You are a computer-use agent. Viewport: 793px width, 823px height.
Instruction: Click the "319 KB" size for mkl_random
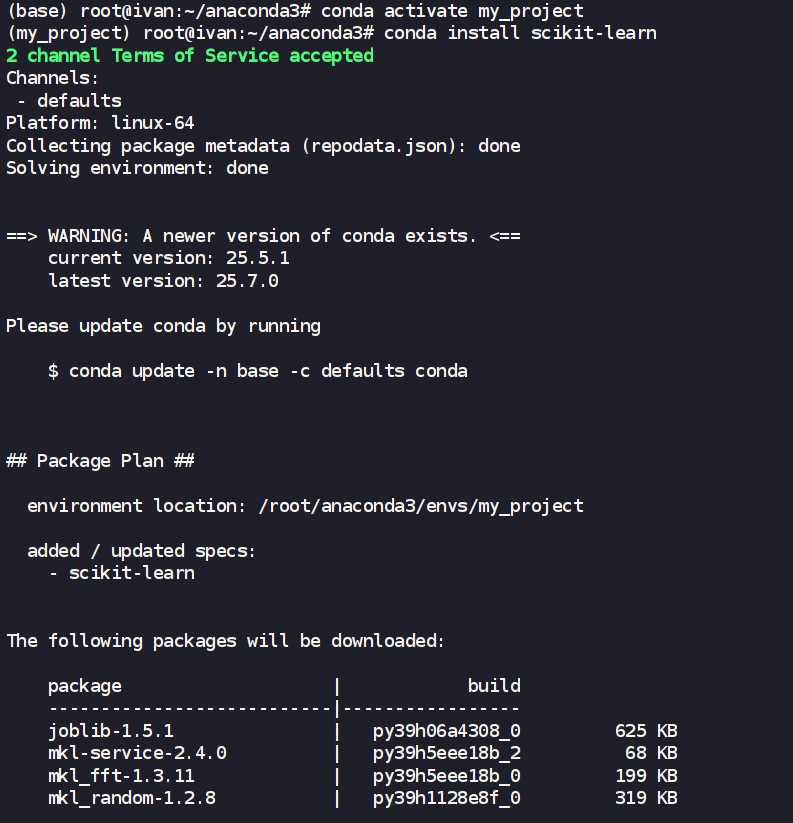point(646,798)
